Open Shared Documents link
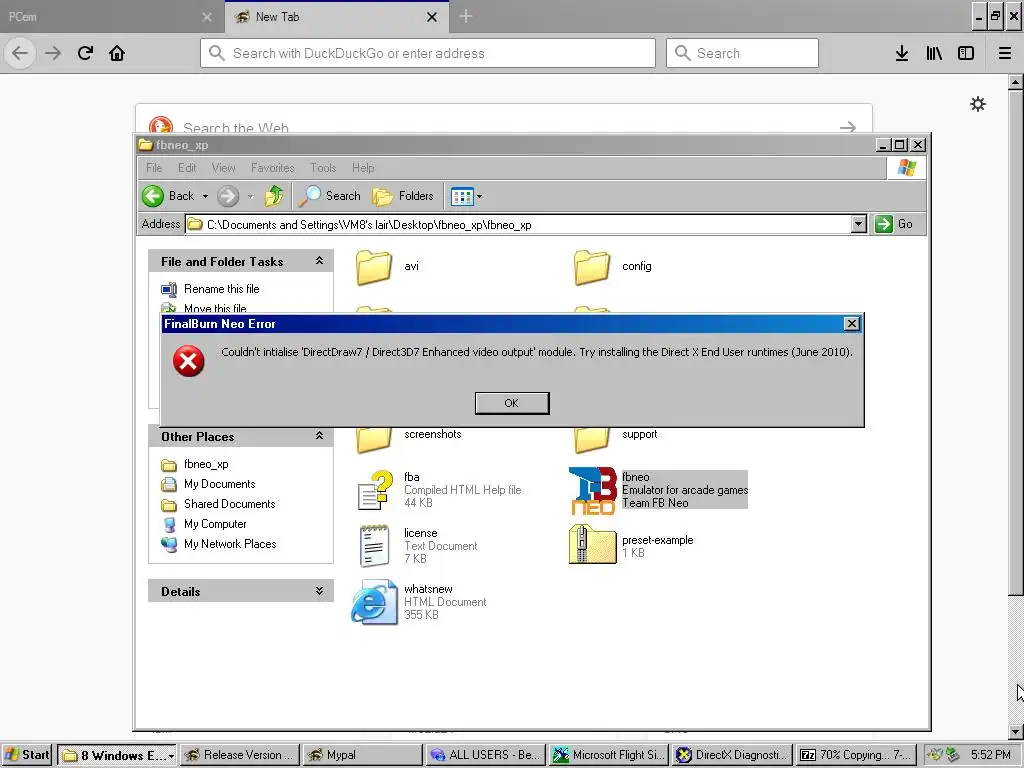 229,504
